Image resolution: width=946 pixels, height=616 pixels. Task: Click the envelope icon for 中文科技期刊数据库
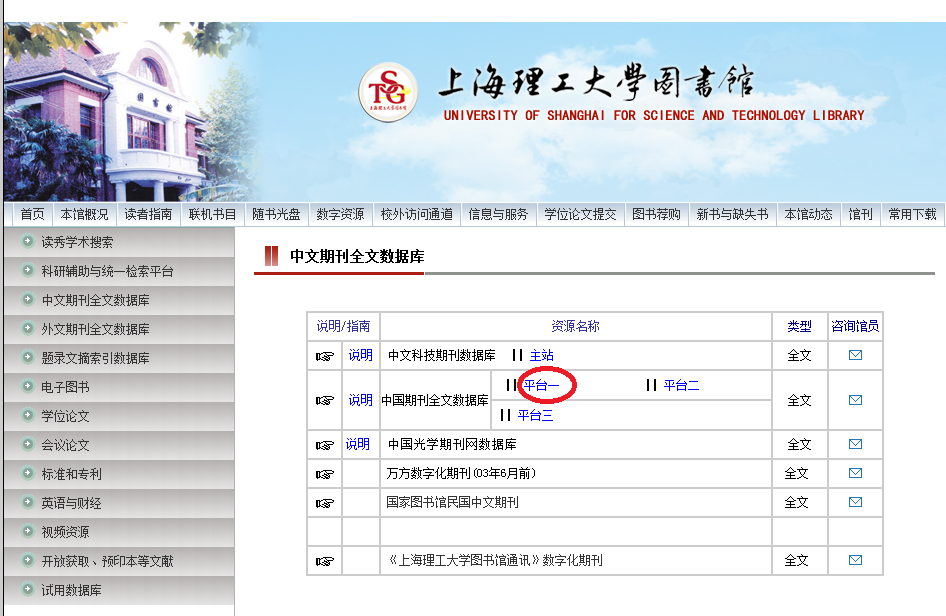pyautogui.click(x=855, y=355)
